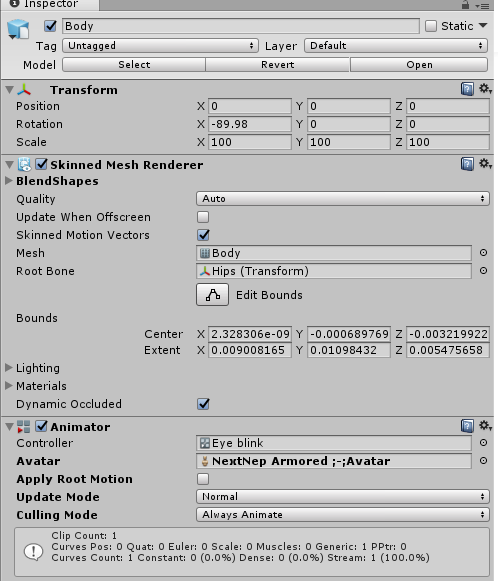498x581 pixels.
Task: Open the Tag dropdown showing Untagged
Action: coord(160,46)
